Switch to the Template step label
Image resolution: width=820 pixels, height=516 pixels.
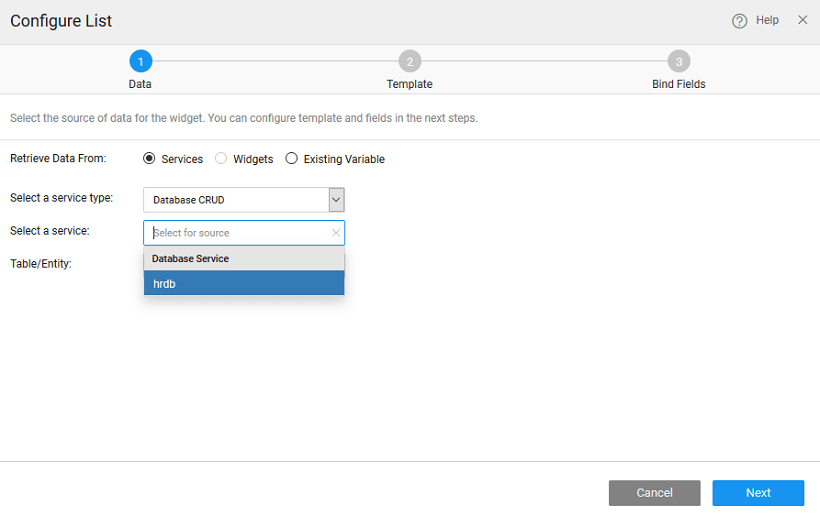[409, 85]
